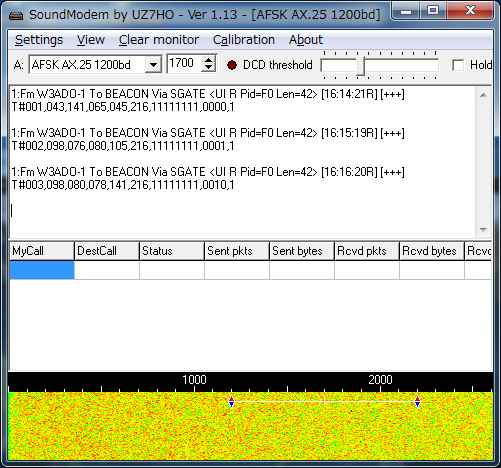Enable the Hold checkbox

point(458,65)
